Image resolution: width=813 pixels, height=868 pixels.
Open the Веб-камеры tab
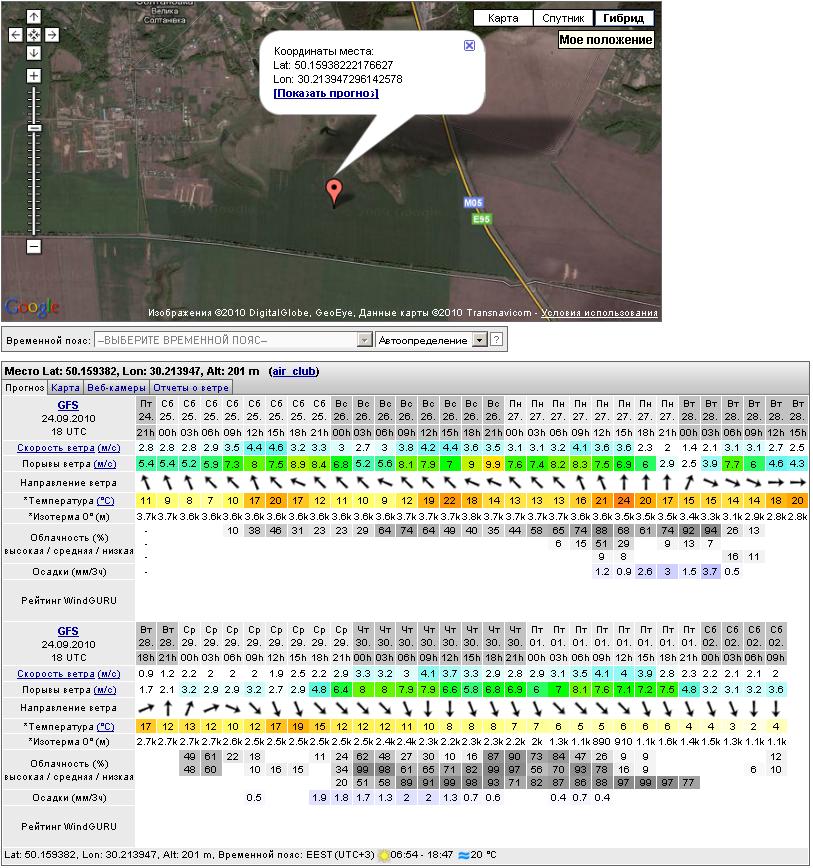116,387
